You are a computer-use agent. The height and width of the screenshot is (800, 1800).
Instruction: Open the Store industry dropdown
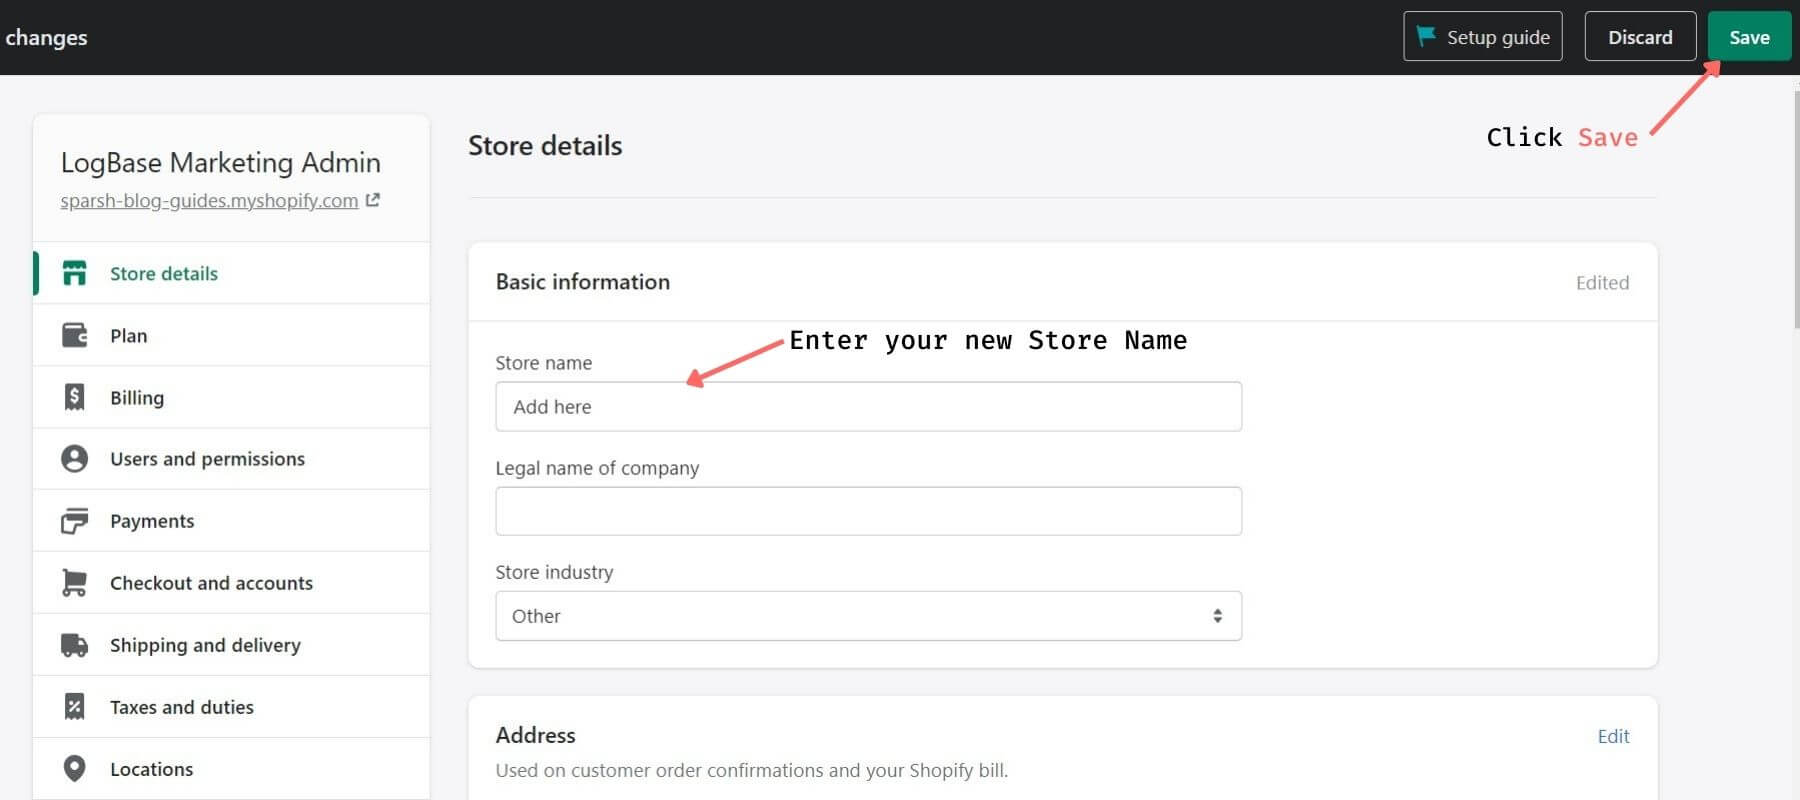[x=868, y=616]
